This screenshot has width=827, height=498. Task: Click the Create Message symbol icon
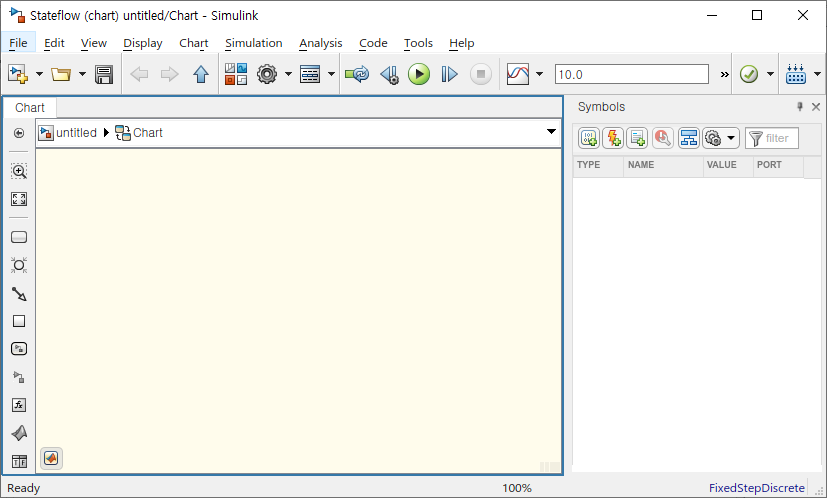(637, 138)
